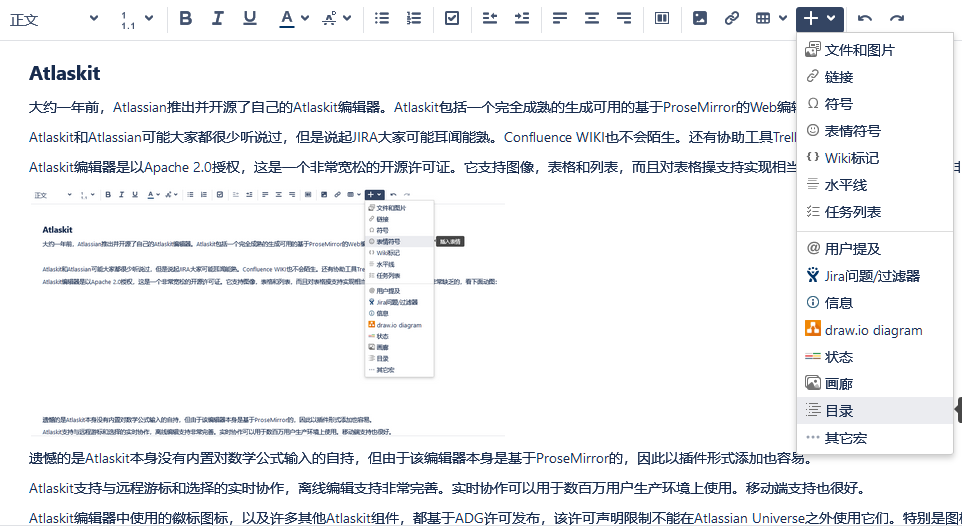Undo the last action
962x526 pixels.
point(864,18)
